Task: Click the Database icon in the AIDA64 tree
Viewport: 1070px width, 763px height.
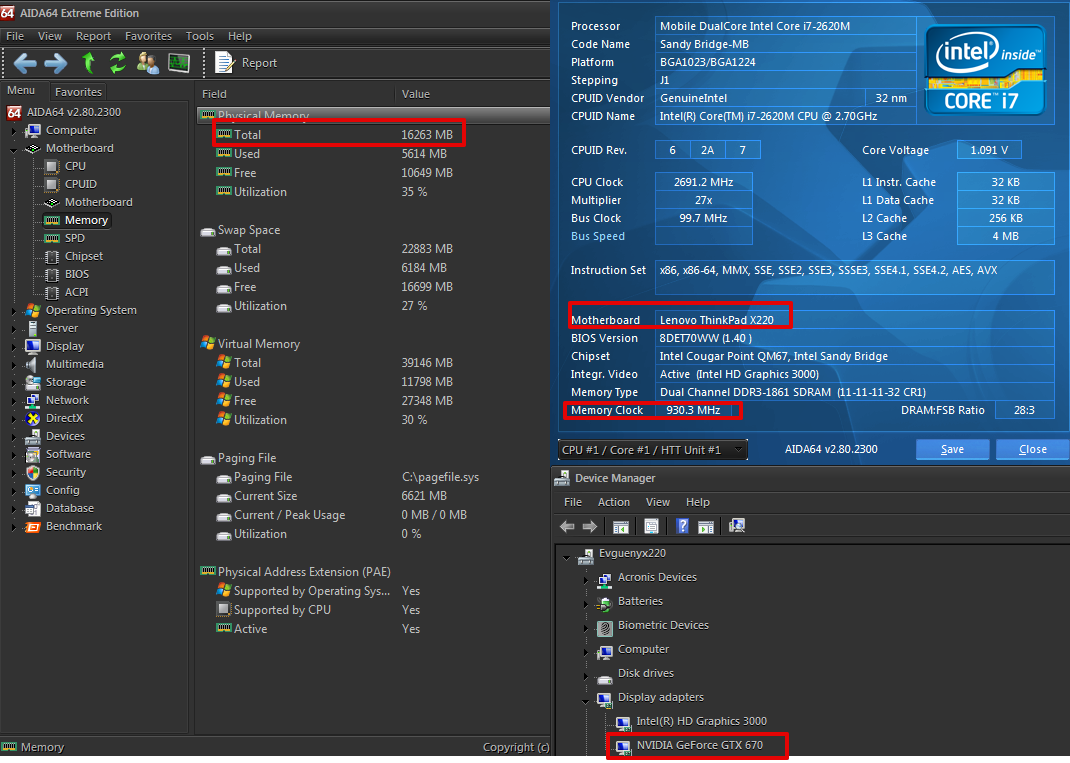Action: [x=32, y=508]
